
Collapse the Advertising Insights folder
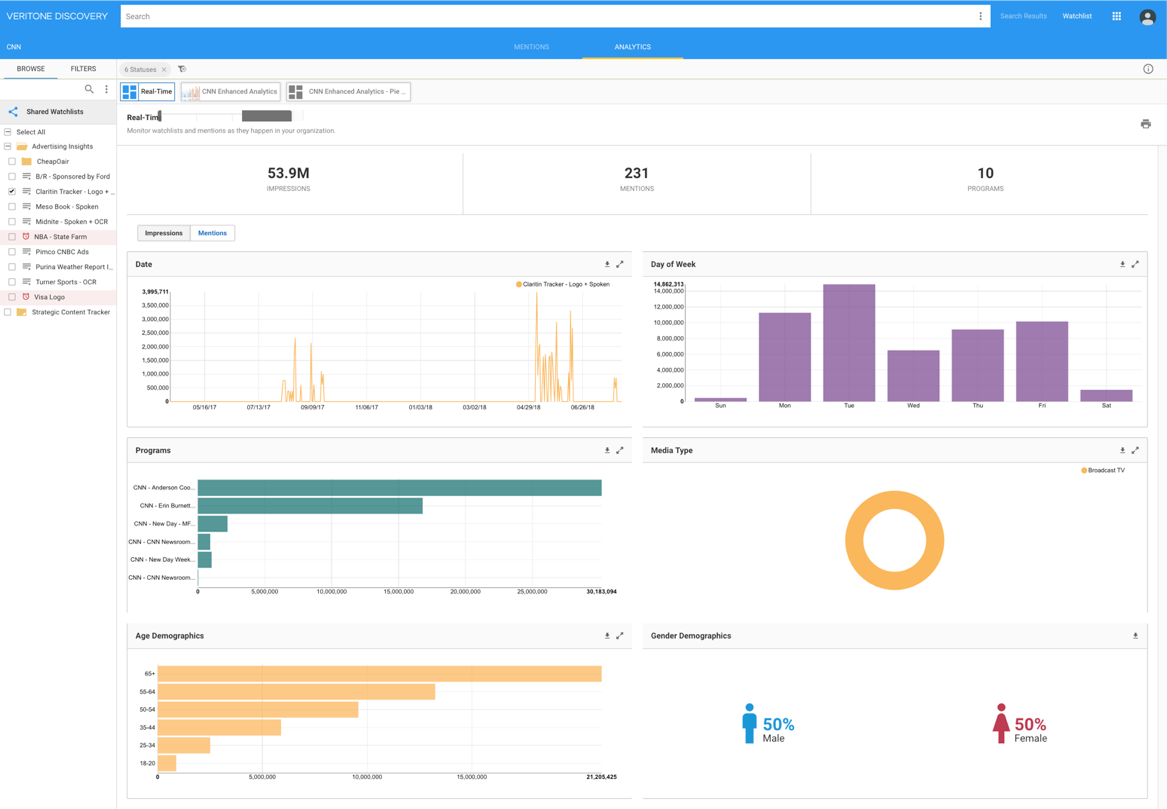[x=8, y=147]
